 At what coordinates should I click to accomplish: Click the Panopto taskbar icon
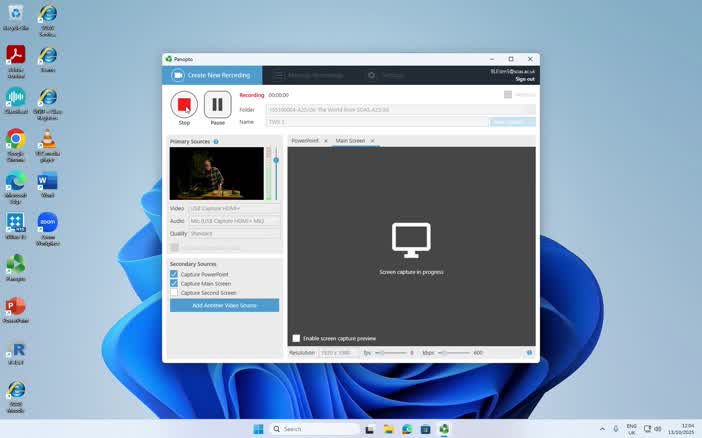(x=444, y=429)
